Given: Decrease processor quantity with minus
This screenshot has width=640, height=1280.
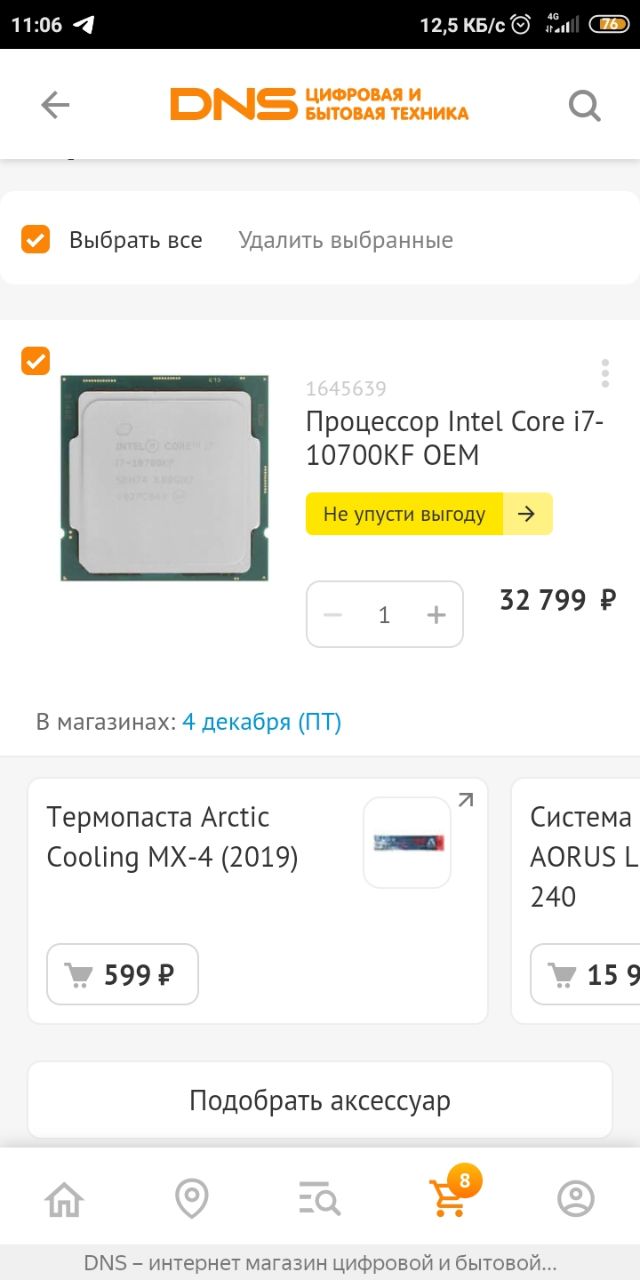Looking at the screenshot, I should click(x=333, y=615).
